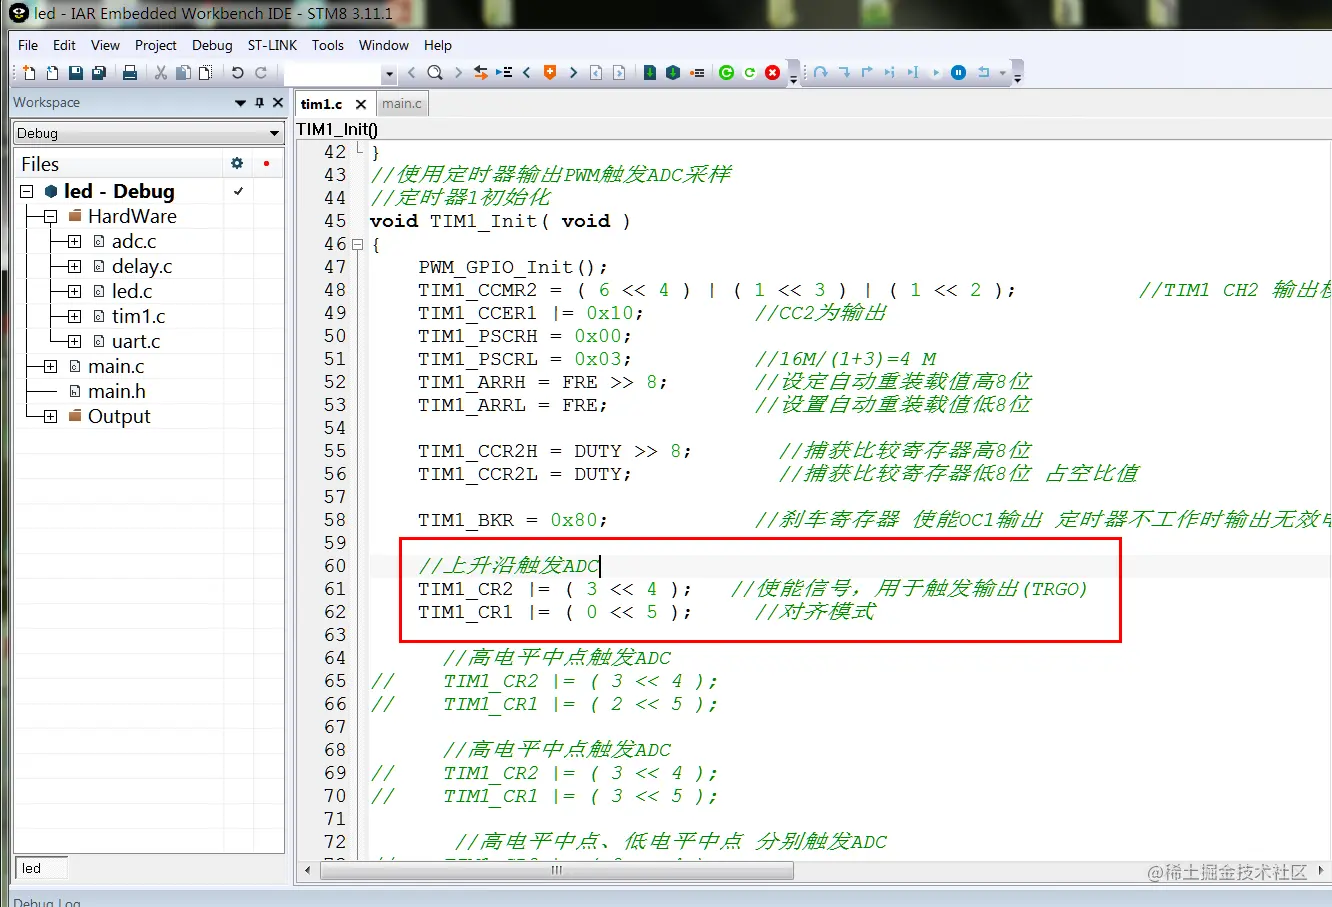Navigate forward using page-forward icon
The height and width of the screenshot is (907, 1332).
coord(619,72)
